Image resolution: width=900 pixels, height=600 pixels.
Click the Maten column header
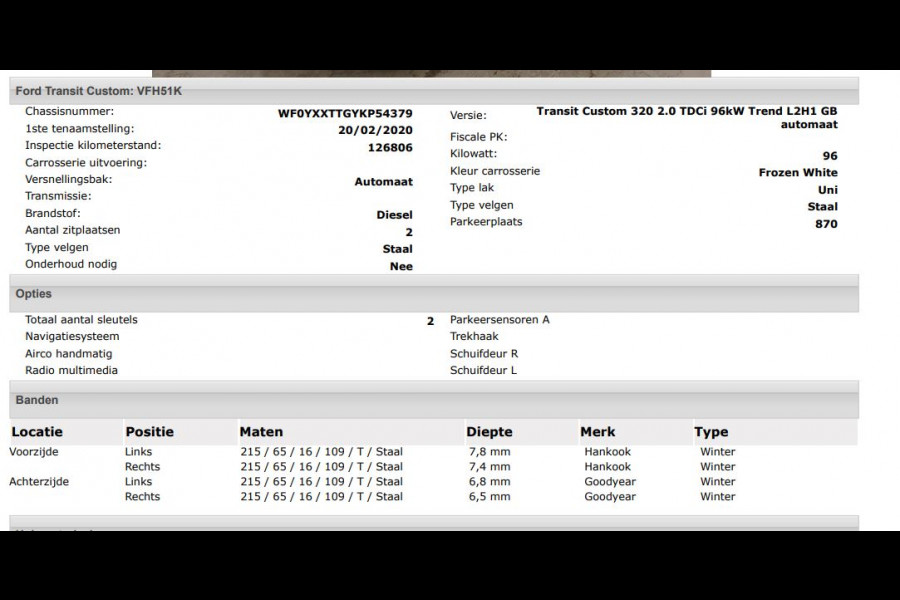[261, 432]
